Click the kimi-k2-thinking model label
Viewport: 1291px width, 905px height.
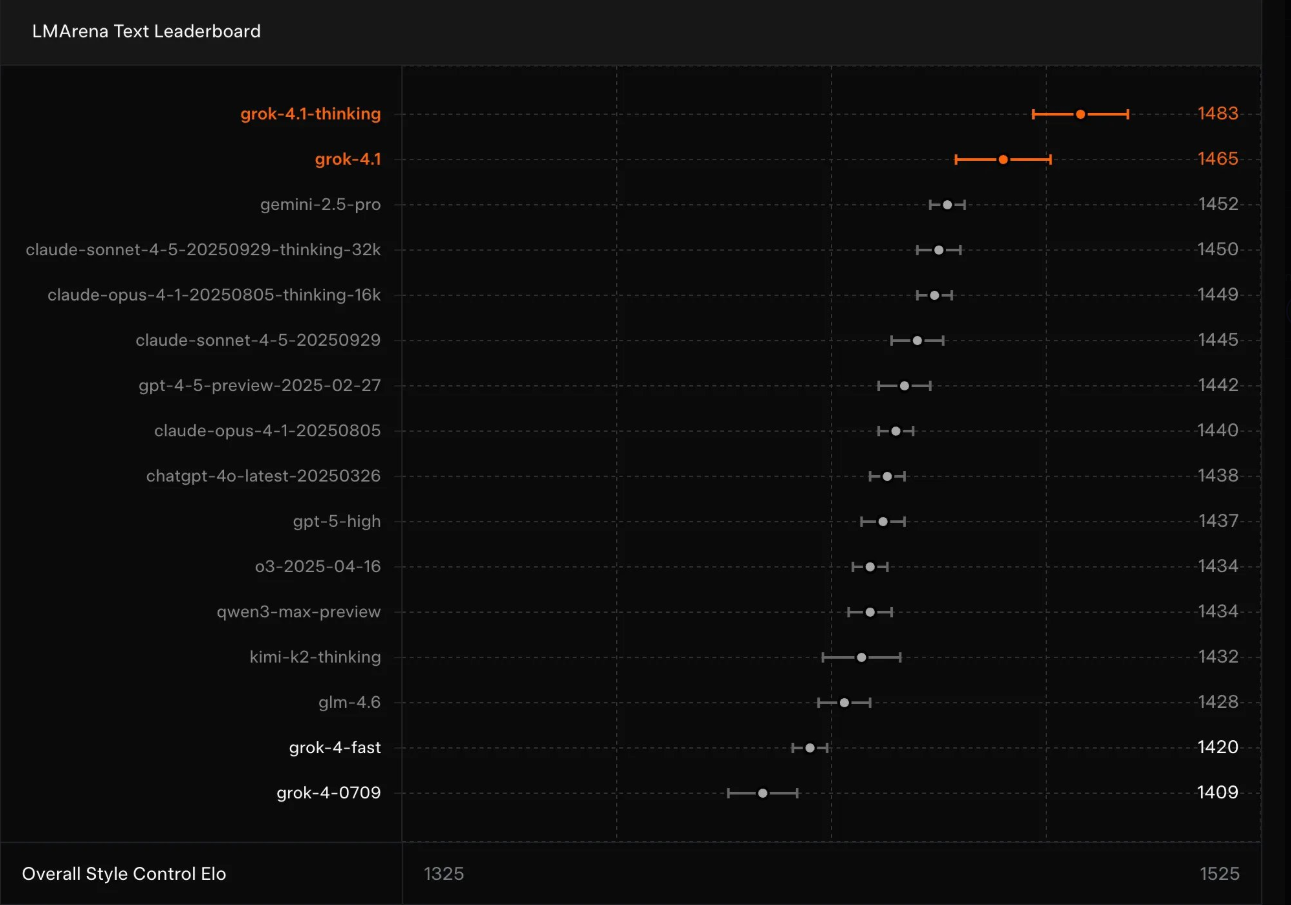315,657
